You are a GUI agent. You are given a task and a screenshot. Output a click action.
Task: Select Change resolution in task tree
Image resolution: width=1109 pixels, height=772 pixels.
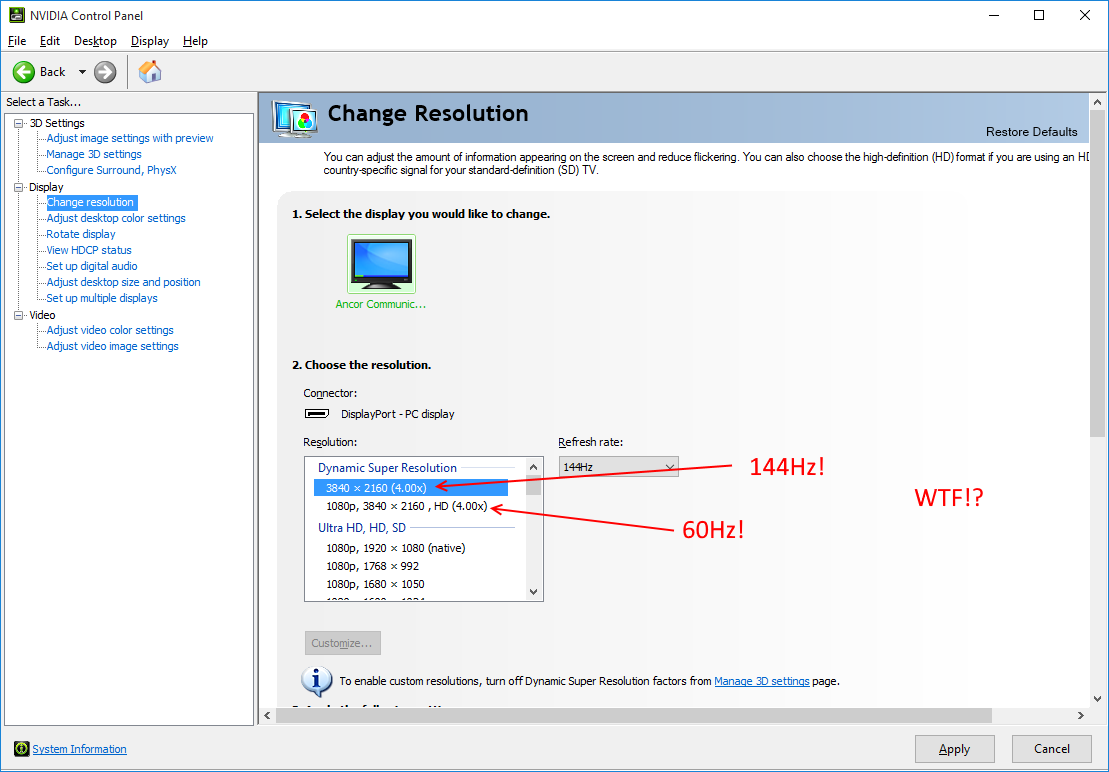tap(91, 202)
